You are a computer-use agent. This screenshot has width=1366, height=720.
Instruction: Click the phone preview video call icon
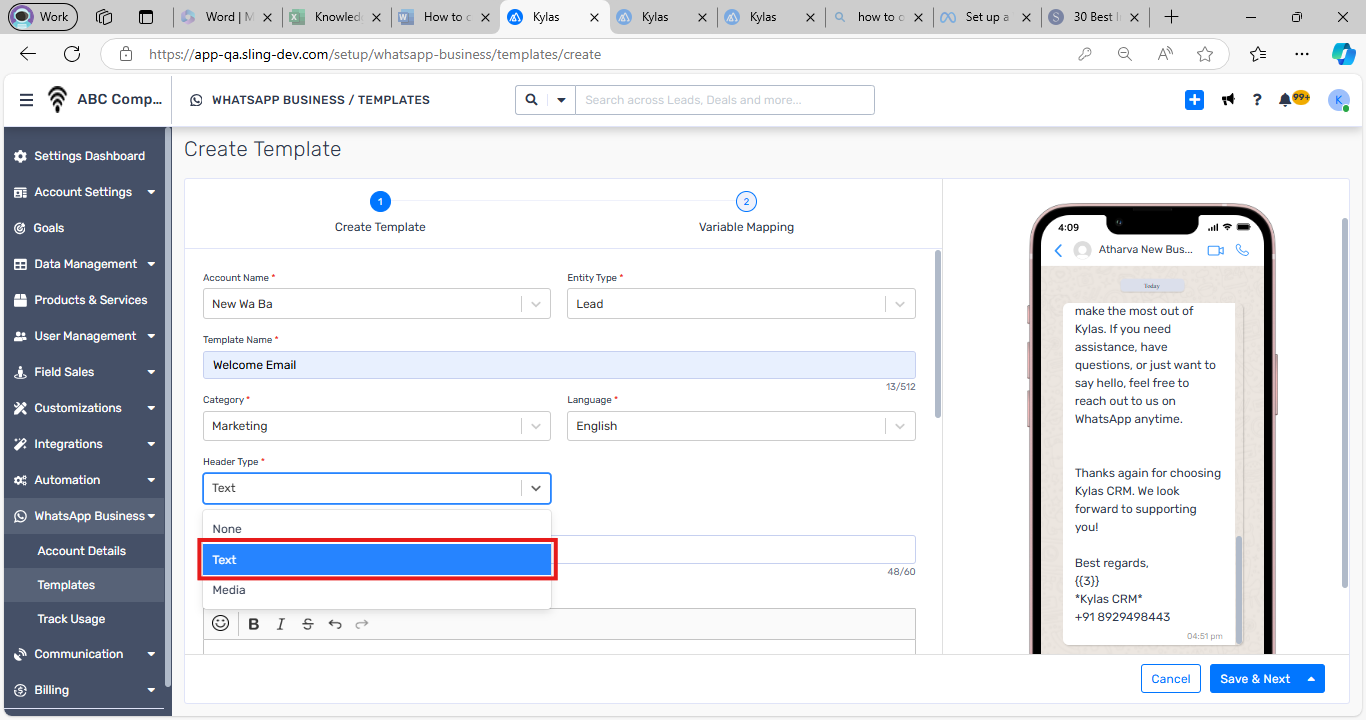[x=1216, y=250]
